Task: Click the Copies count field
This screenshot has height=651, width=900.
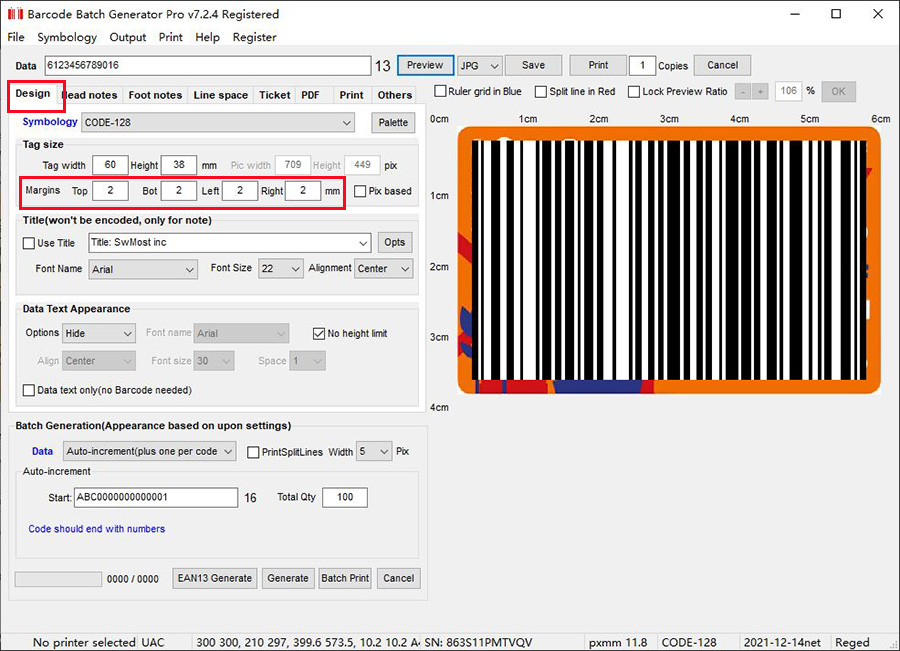Action: point(642,65)
